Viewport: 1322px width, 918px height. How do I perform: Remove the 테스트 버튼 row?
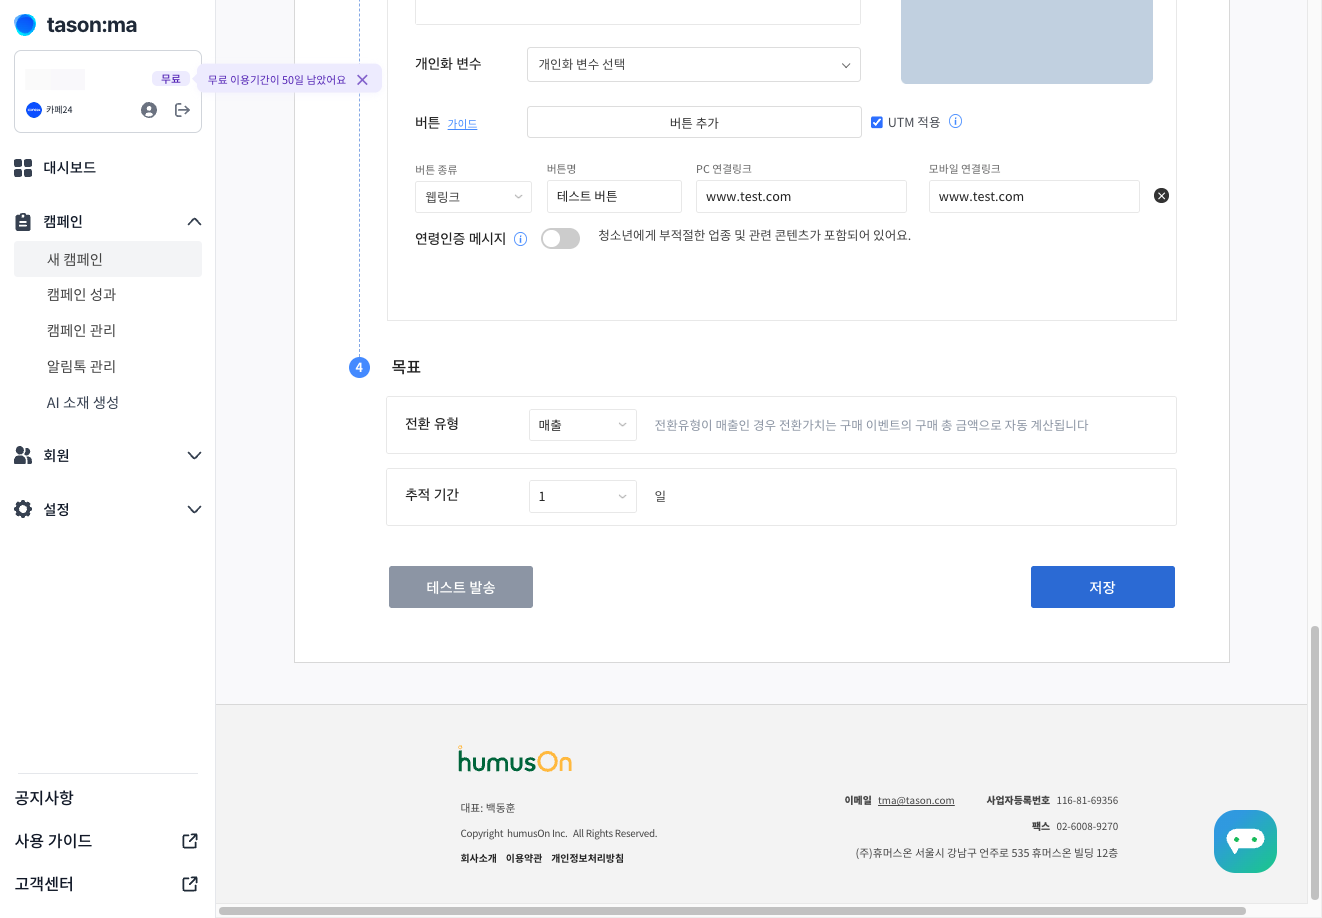1161,196
